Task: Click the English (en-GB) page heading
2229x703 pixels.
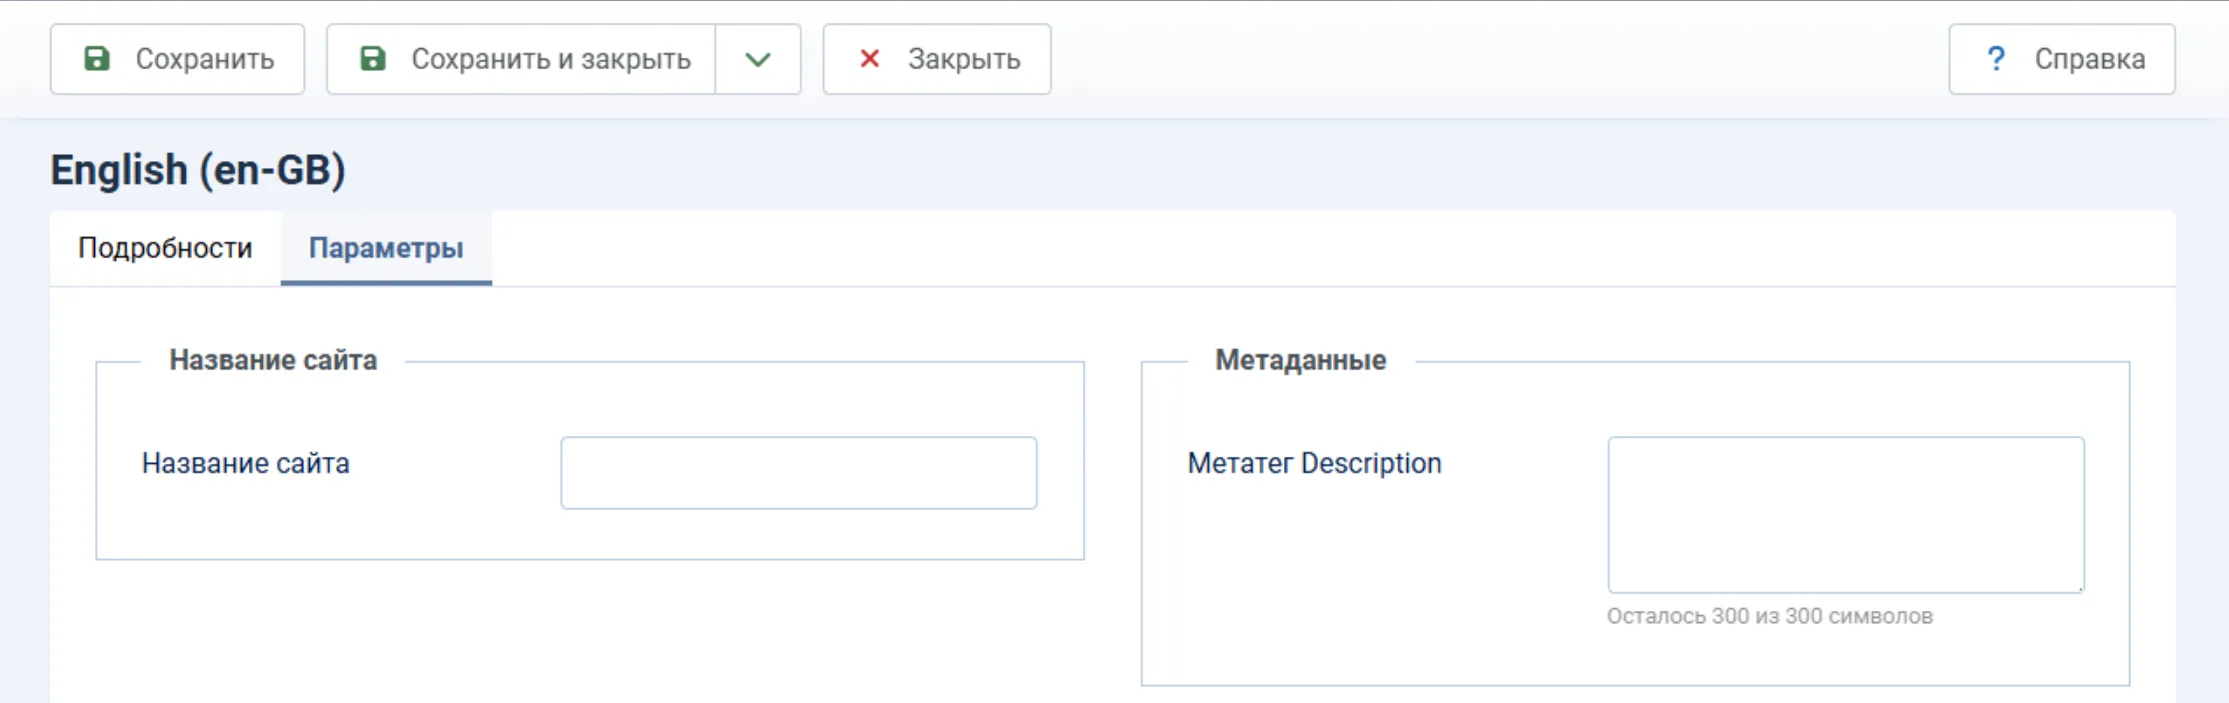Action: (198, 170)
